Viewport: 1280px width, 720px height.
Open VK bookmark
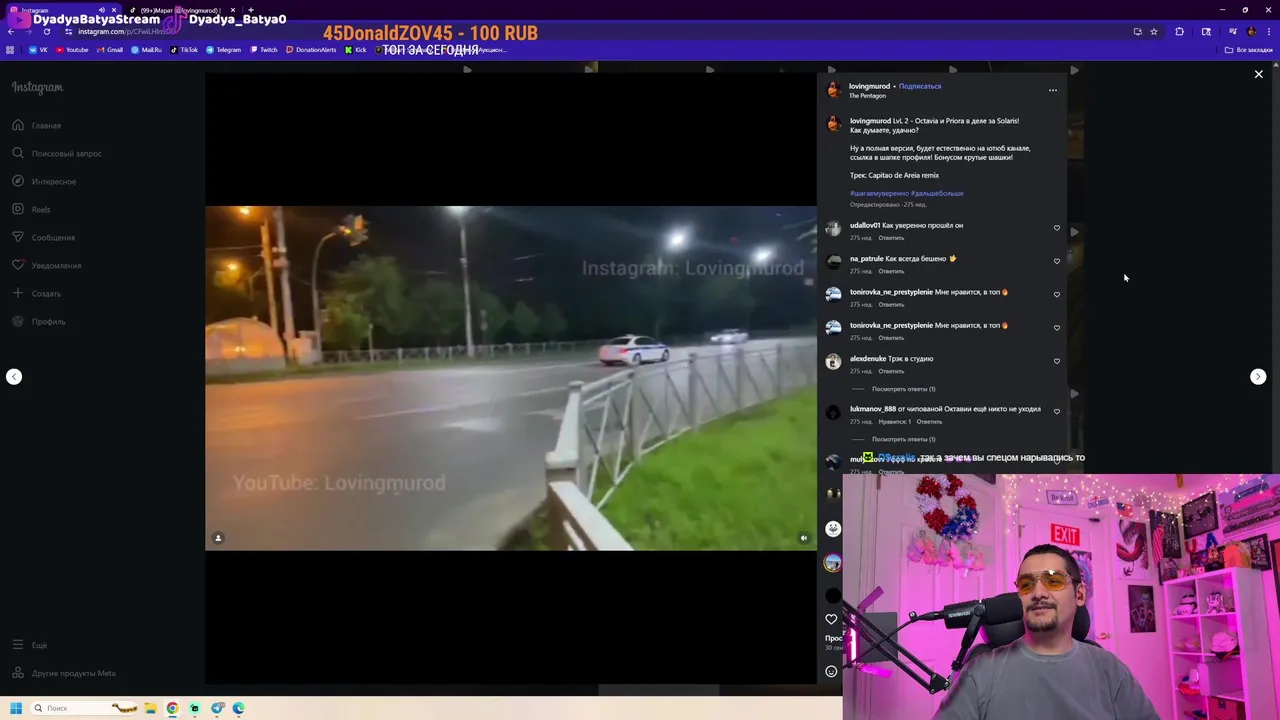(x=38, y=49)
